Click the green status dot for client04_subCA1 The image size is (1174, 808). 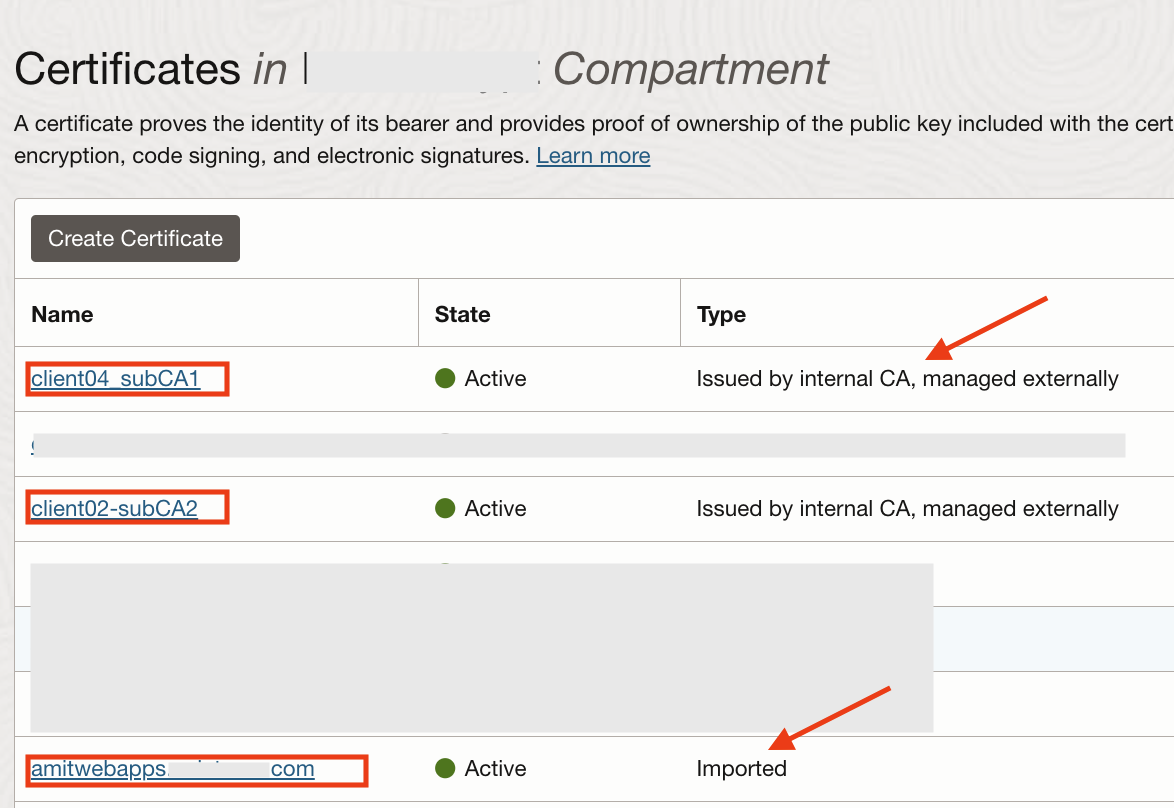[x=445, y=379]
